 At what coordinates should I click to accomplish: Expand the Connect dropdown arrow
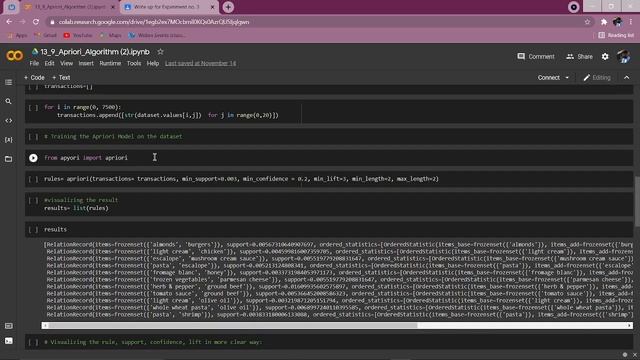[x=567, y=78]
